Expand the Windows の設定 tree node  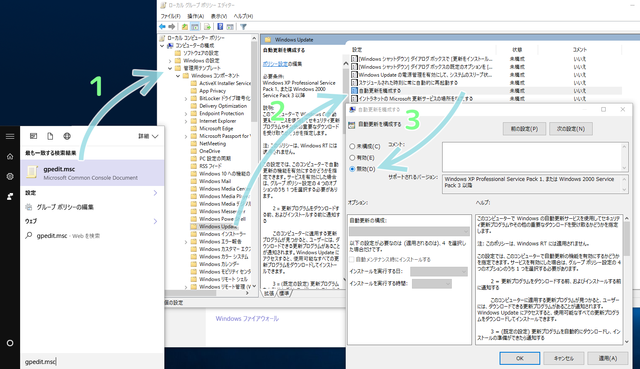170,60
